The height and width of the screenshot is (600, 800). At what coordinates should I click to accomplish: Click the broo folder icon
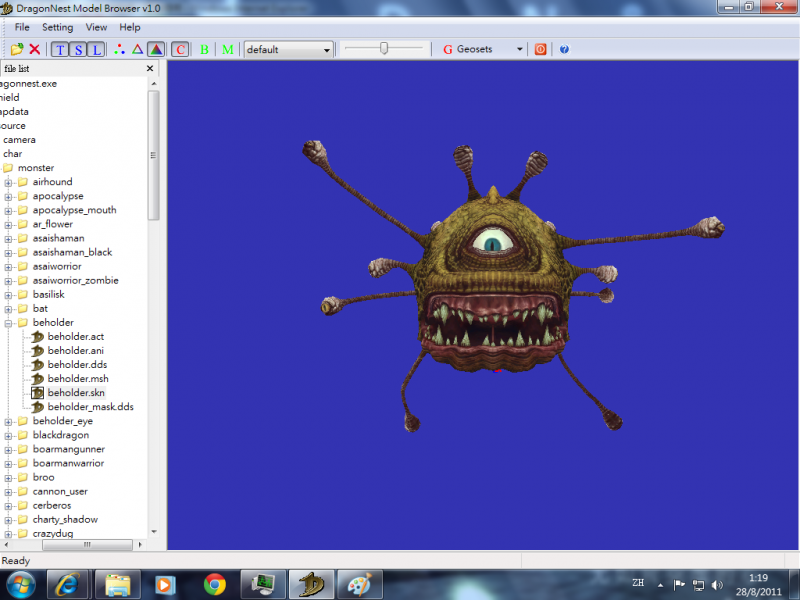pyautogui.click(x=23, y=478)
